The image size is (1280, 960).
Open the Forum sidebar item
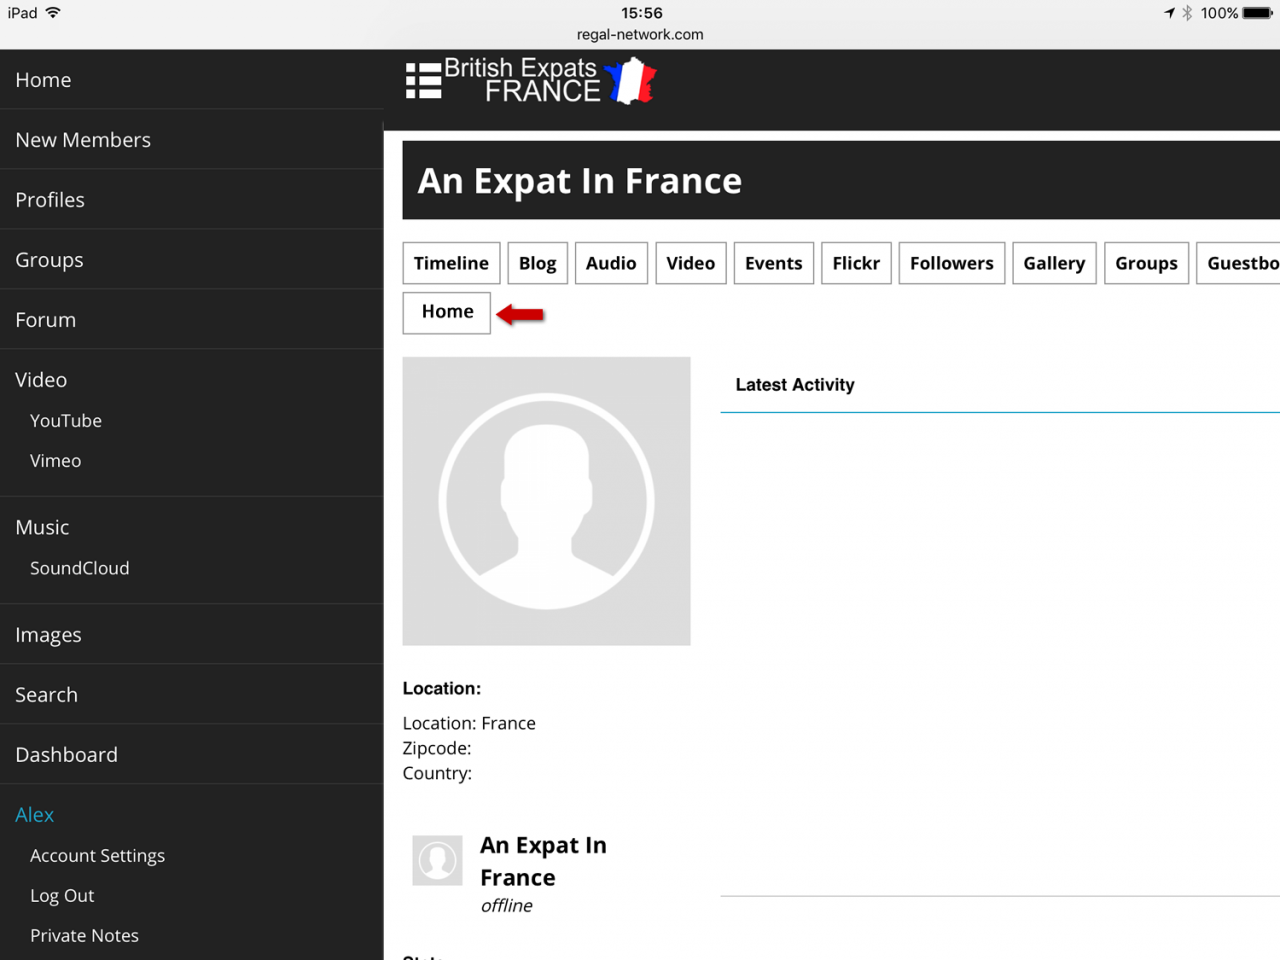[x=46, y=320]
